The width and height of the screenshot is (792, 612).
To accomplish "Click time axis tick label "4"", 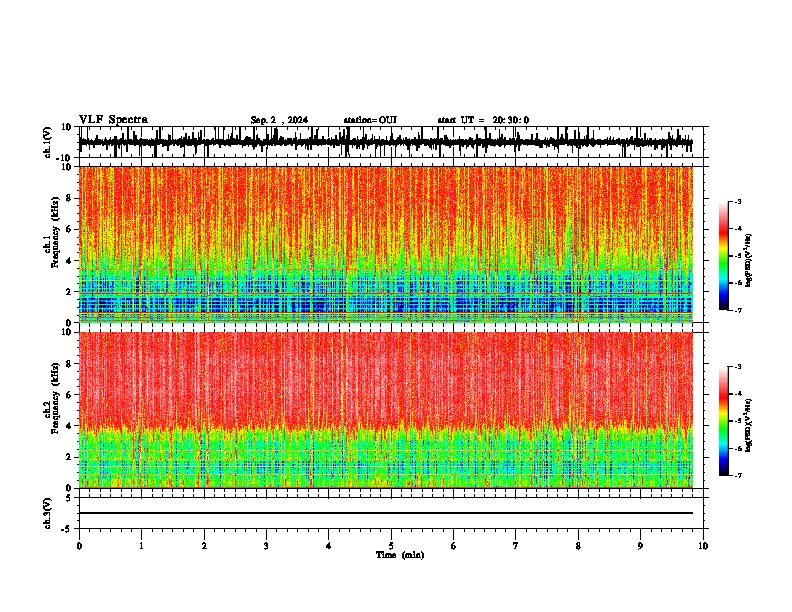I will (329, 546).
